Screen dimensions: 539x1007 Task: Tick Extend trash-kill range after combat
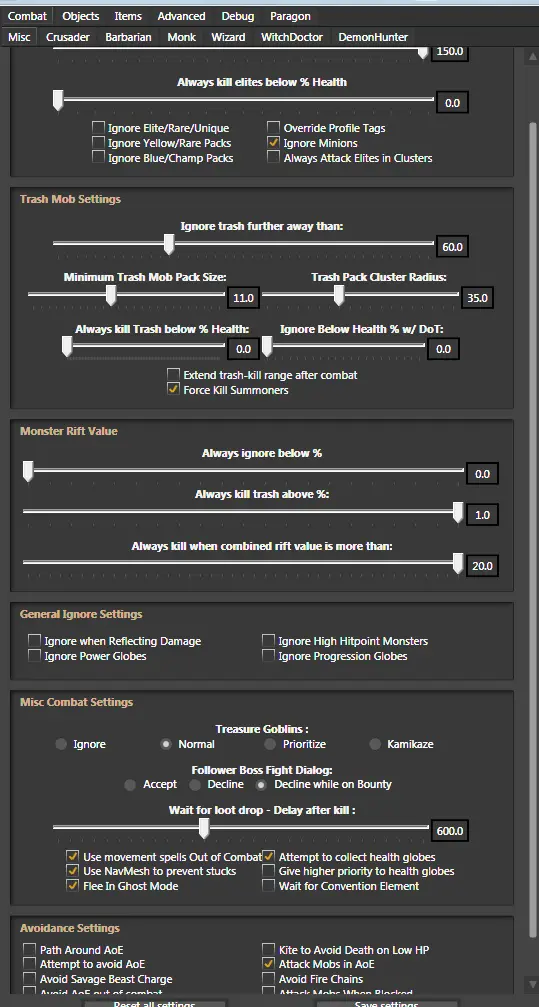[173, 374]
